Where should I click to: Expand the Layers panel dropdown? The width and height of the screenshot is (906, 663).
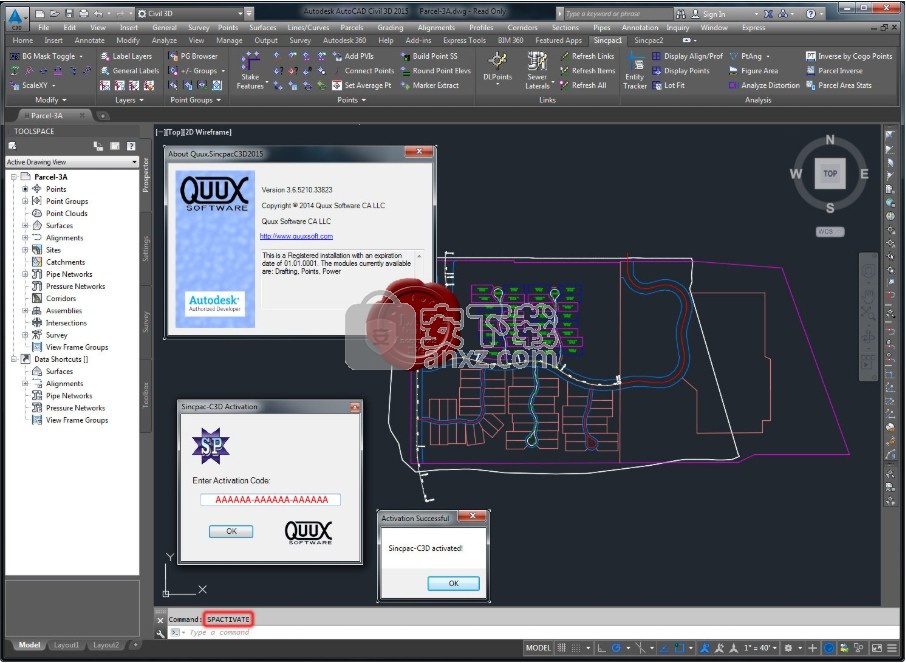(x=129, y=100)
